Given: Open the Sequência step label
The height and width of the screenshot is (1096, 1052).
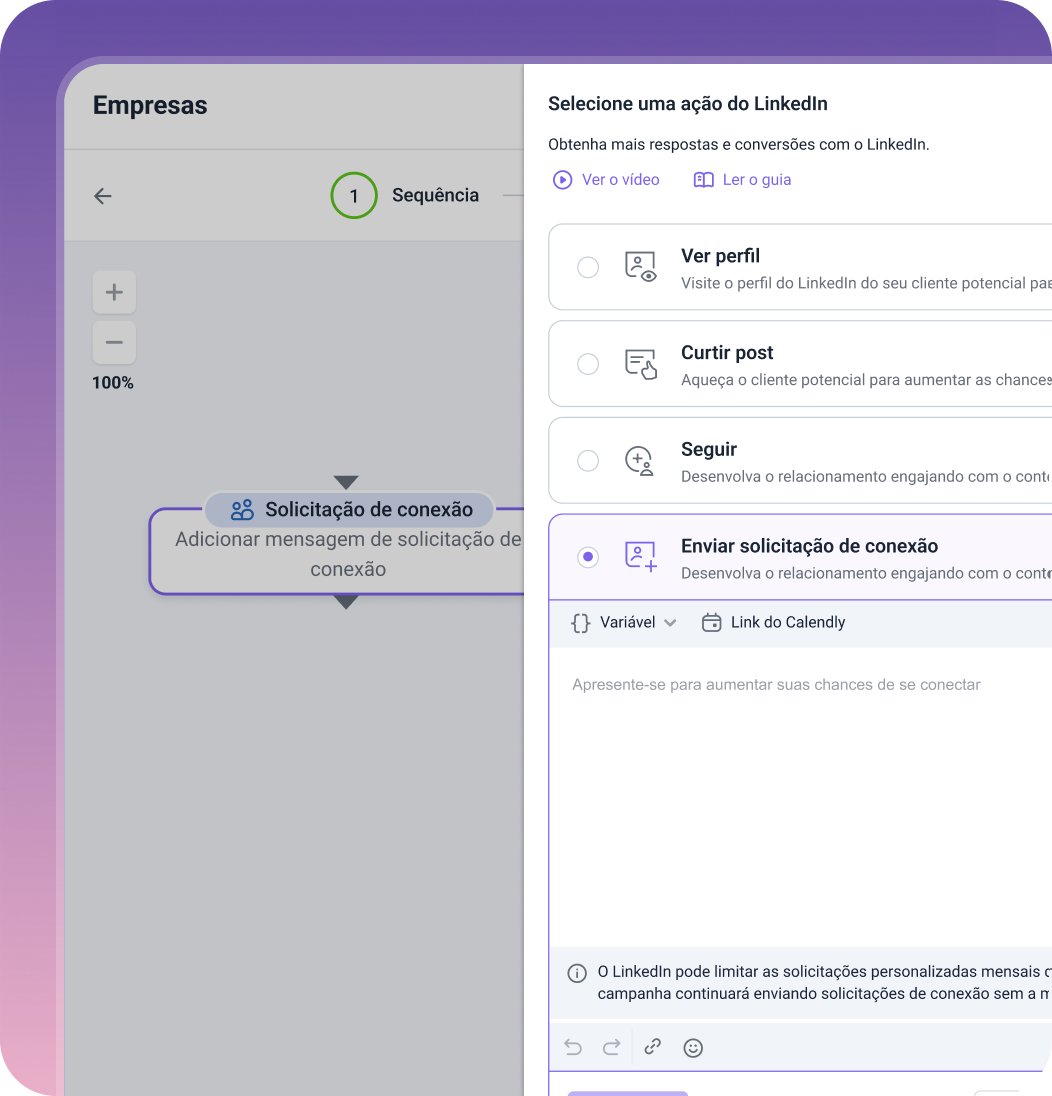Looking at the screenshot, I should coord(435,195).
